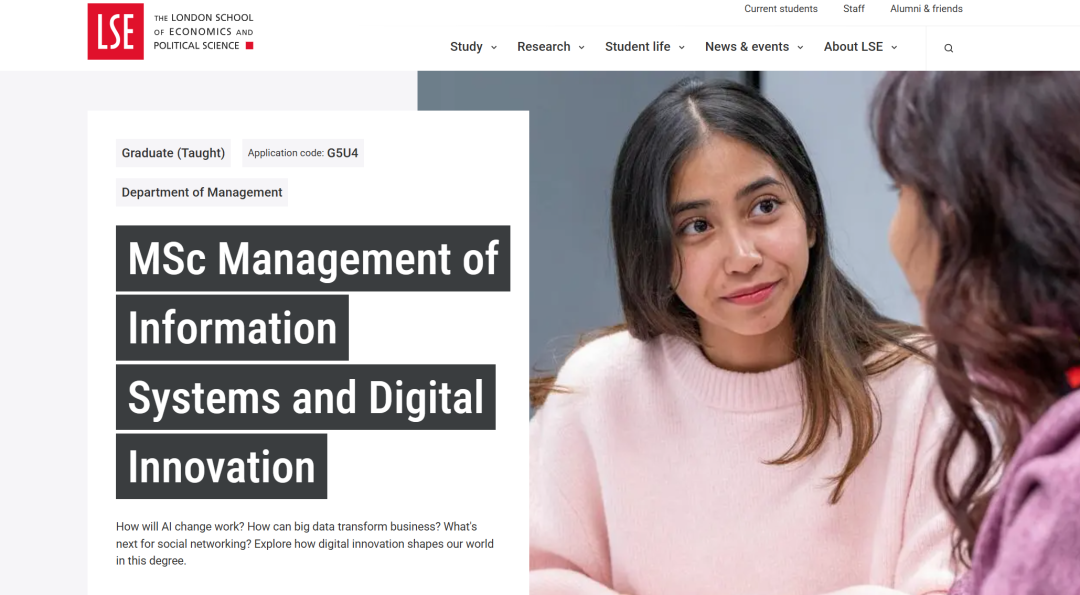Viewport: 1080px width, 595px height.
Task: Go to Current students link
Action: pyautogui.click(x=780, y=9)
